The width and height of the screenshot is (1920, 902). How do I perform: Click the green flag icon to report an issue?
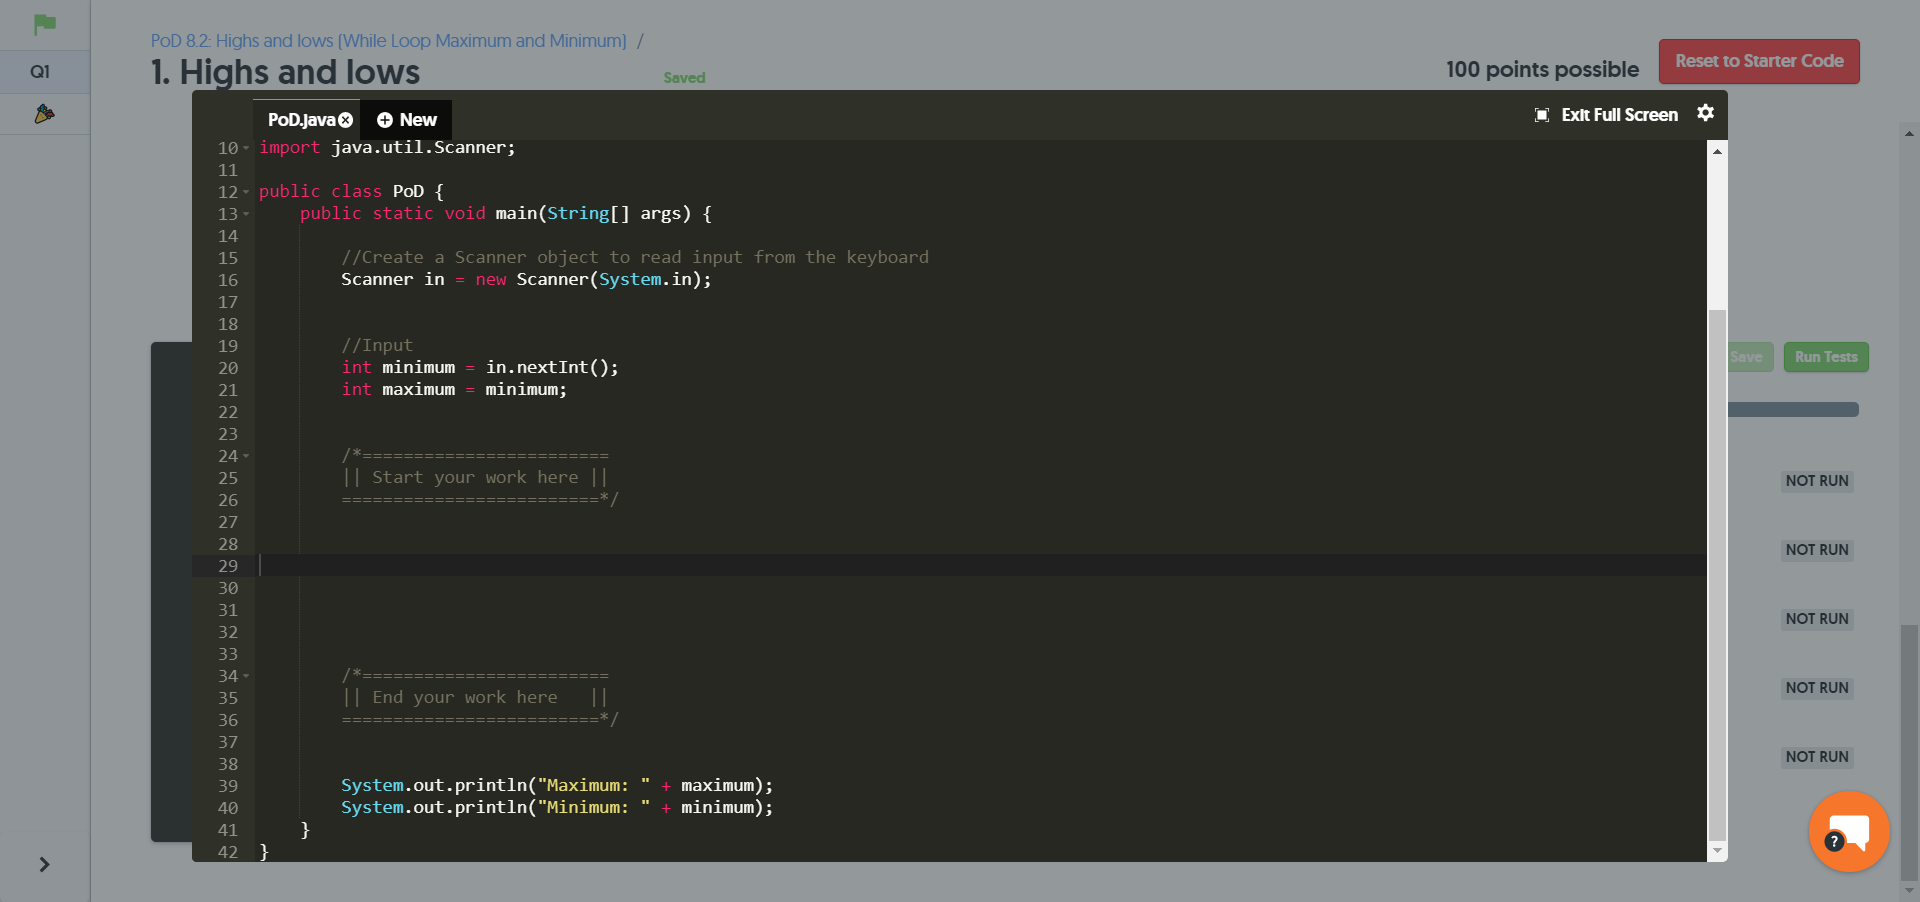coord(43,24)
